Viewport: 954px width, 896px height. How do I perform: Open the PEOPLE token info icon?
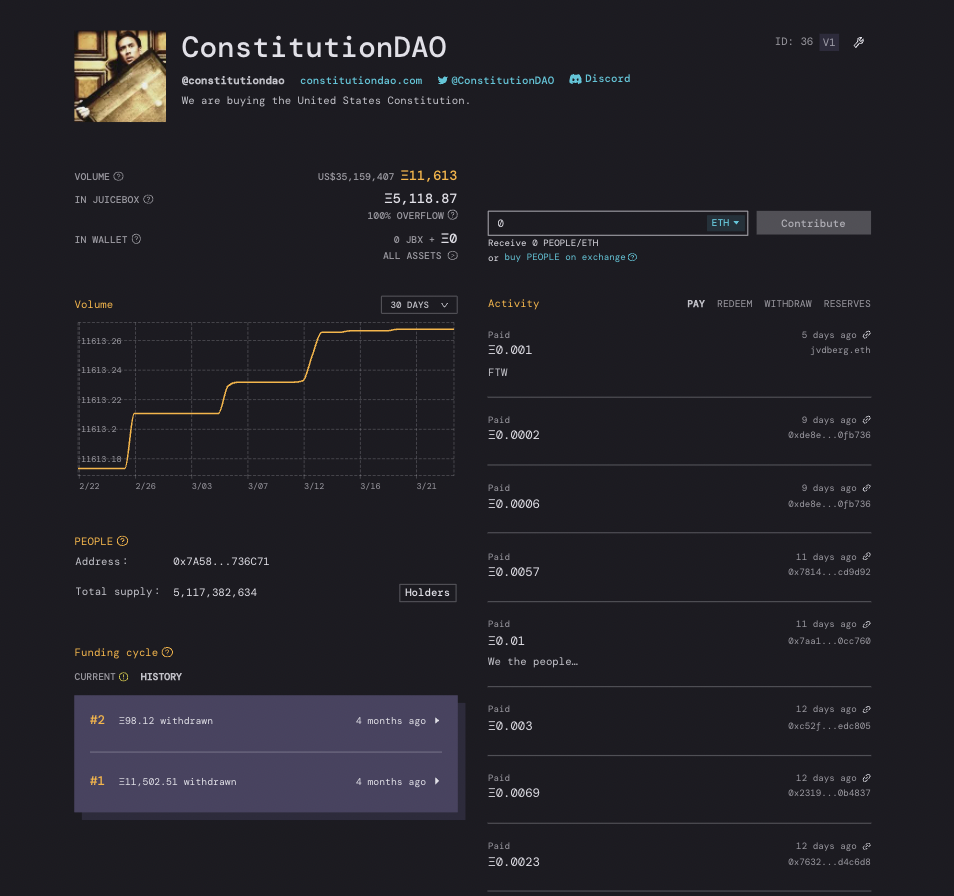click(x=122, y=541)
